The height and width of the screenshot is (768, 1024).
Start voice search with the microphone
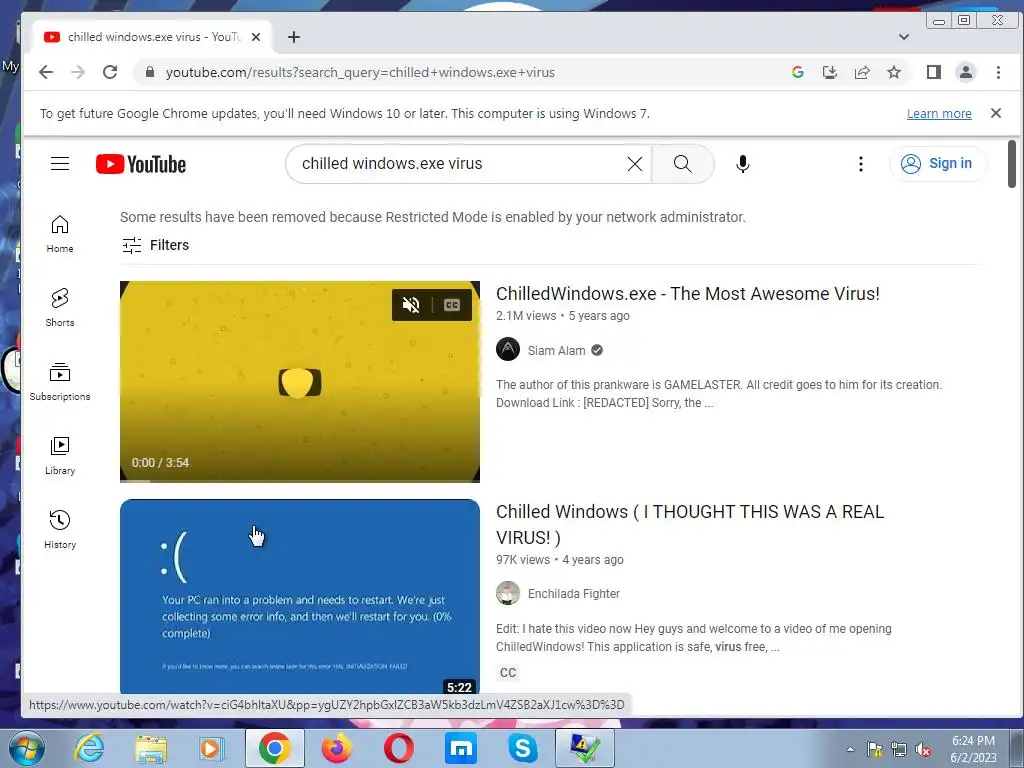tap(743, 164)
